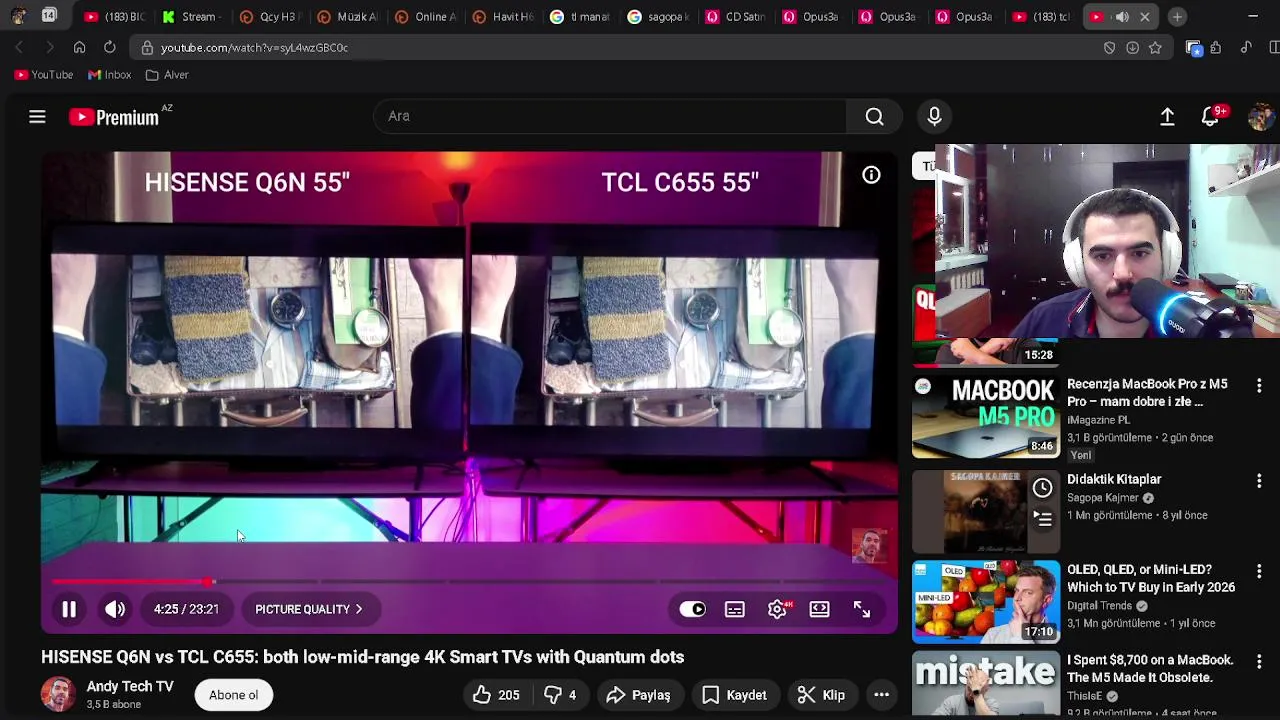This screenshot has height=720, width=1280.
Task: Open options for Didaktik Kitaplar video
Action: point(1259,481)
